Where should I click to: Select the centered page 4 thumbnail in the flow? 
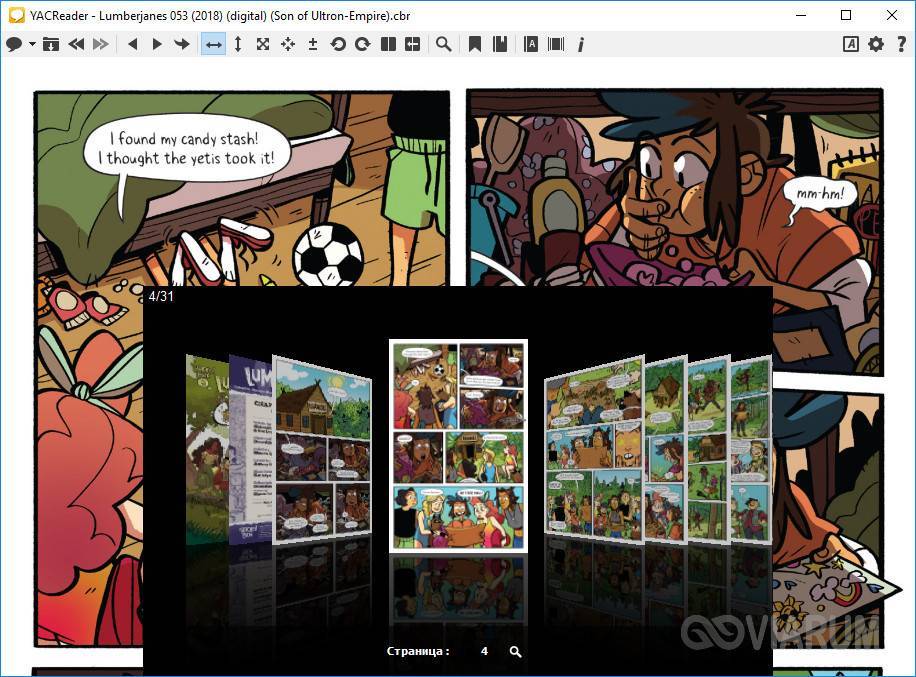click(458, 445)
